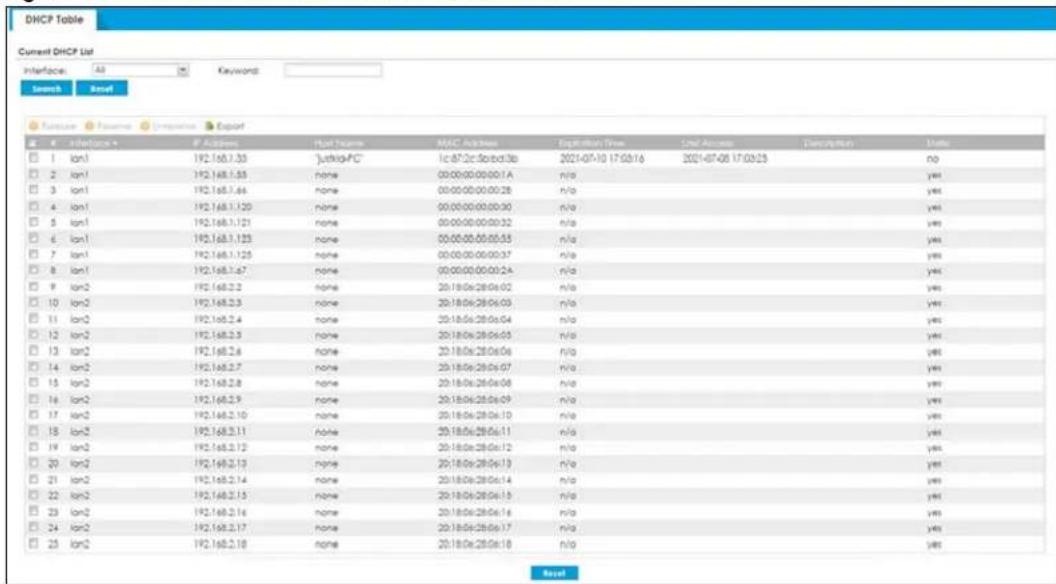Open the Interface dropdown

[x=140, y=70]
